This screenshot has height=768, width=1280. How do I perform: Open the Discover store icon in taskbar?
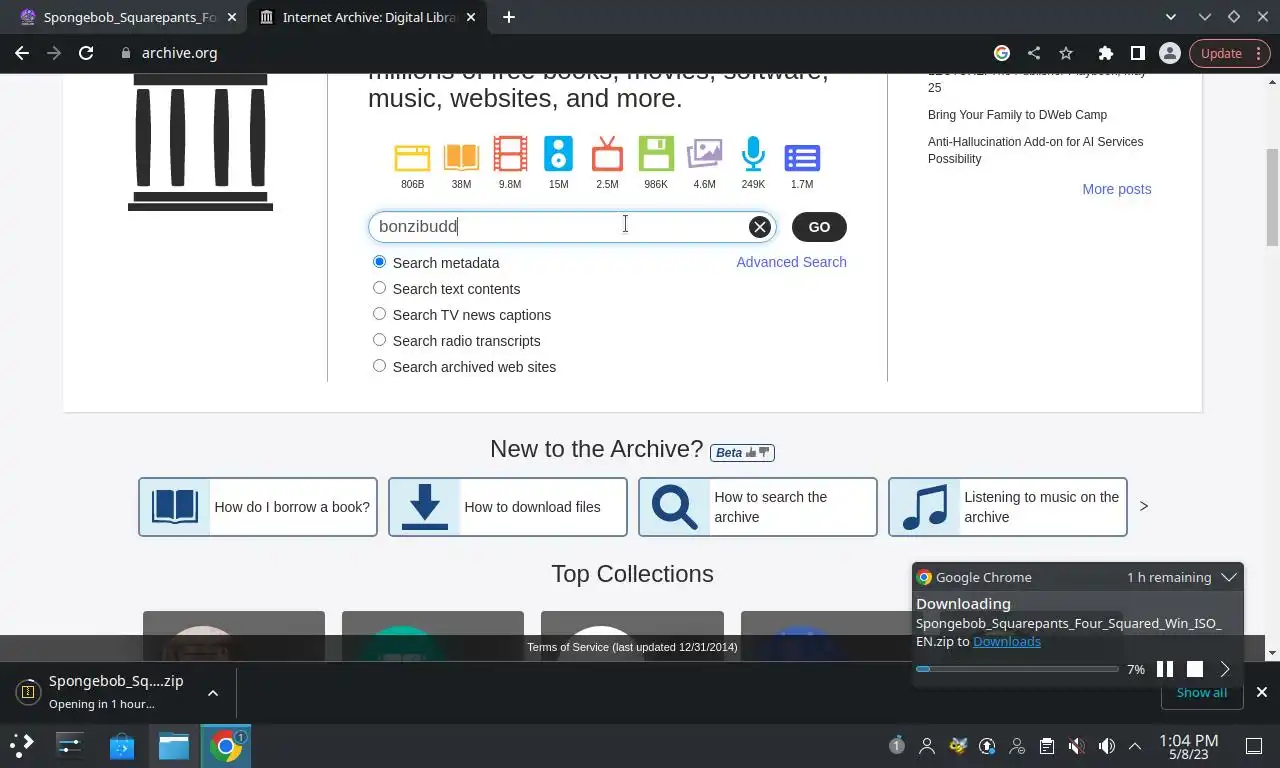click(x=122, y=746)
